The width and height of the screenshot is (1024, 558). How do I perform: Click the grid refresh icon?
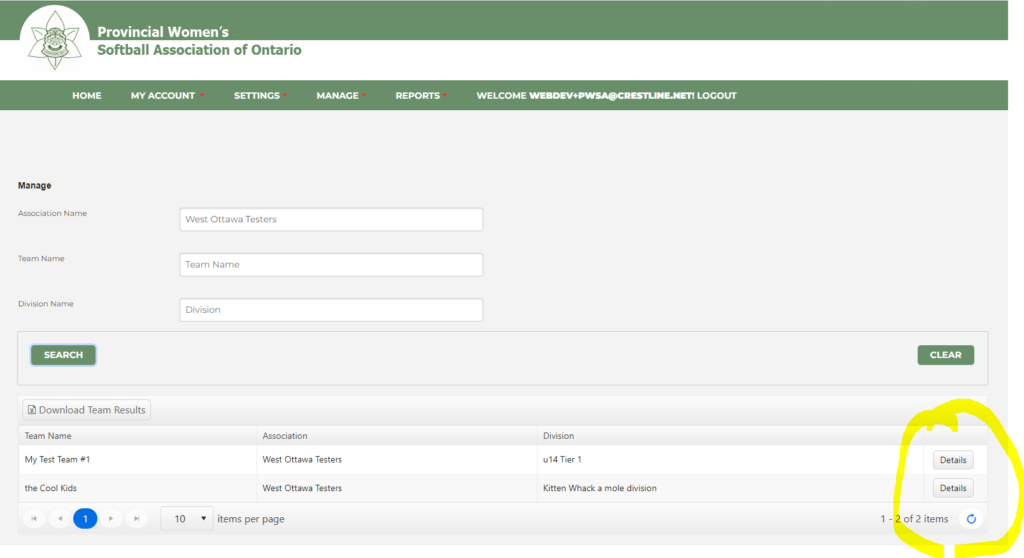(970, 519)
